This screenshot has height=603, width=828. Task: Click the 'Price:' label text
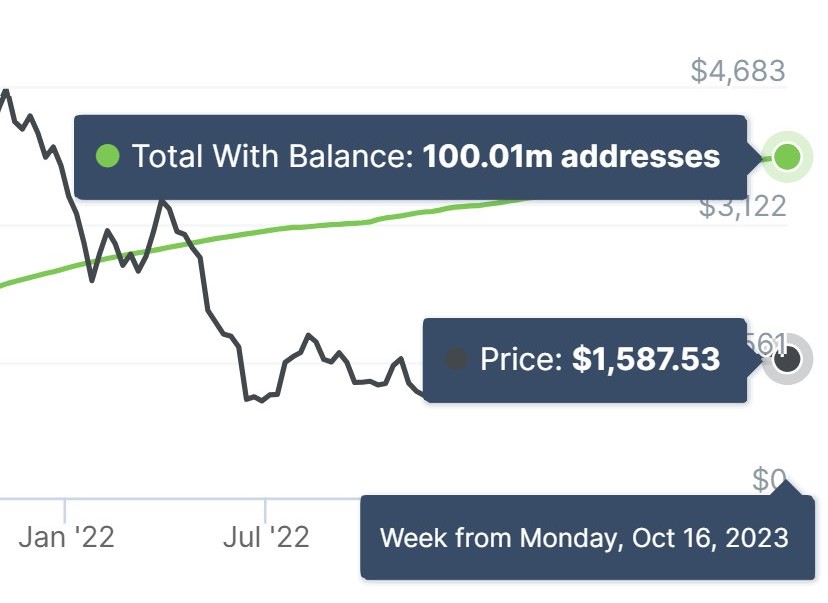pos(521,360)
